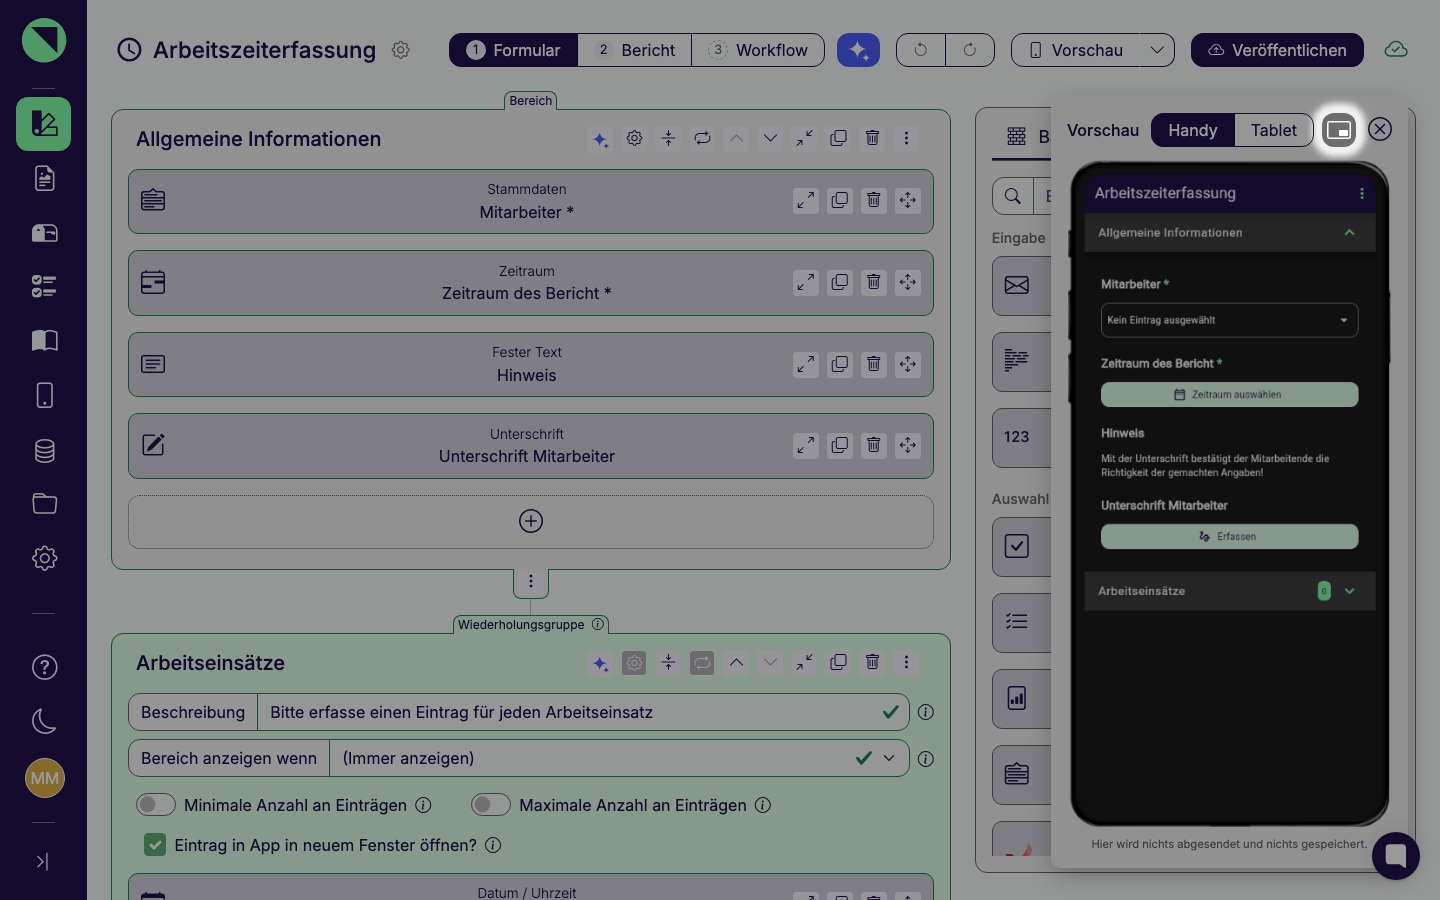The image size is (1440, 900).
Task: Move the Allgemeine Informationen section down
Action: 770,138
